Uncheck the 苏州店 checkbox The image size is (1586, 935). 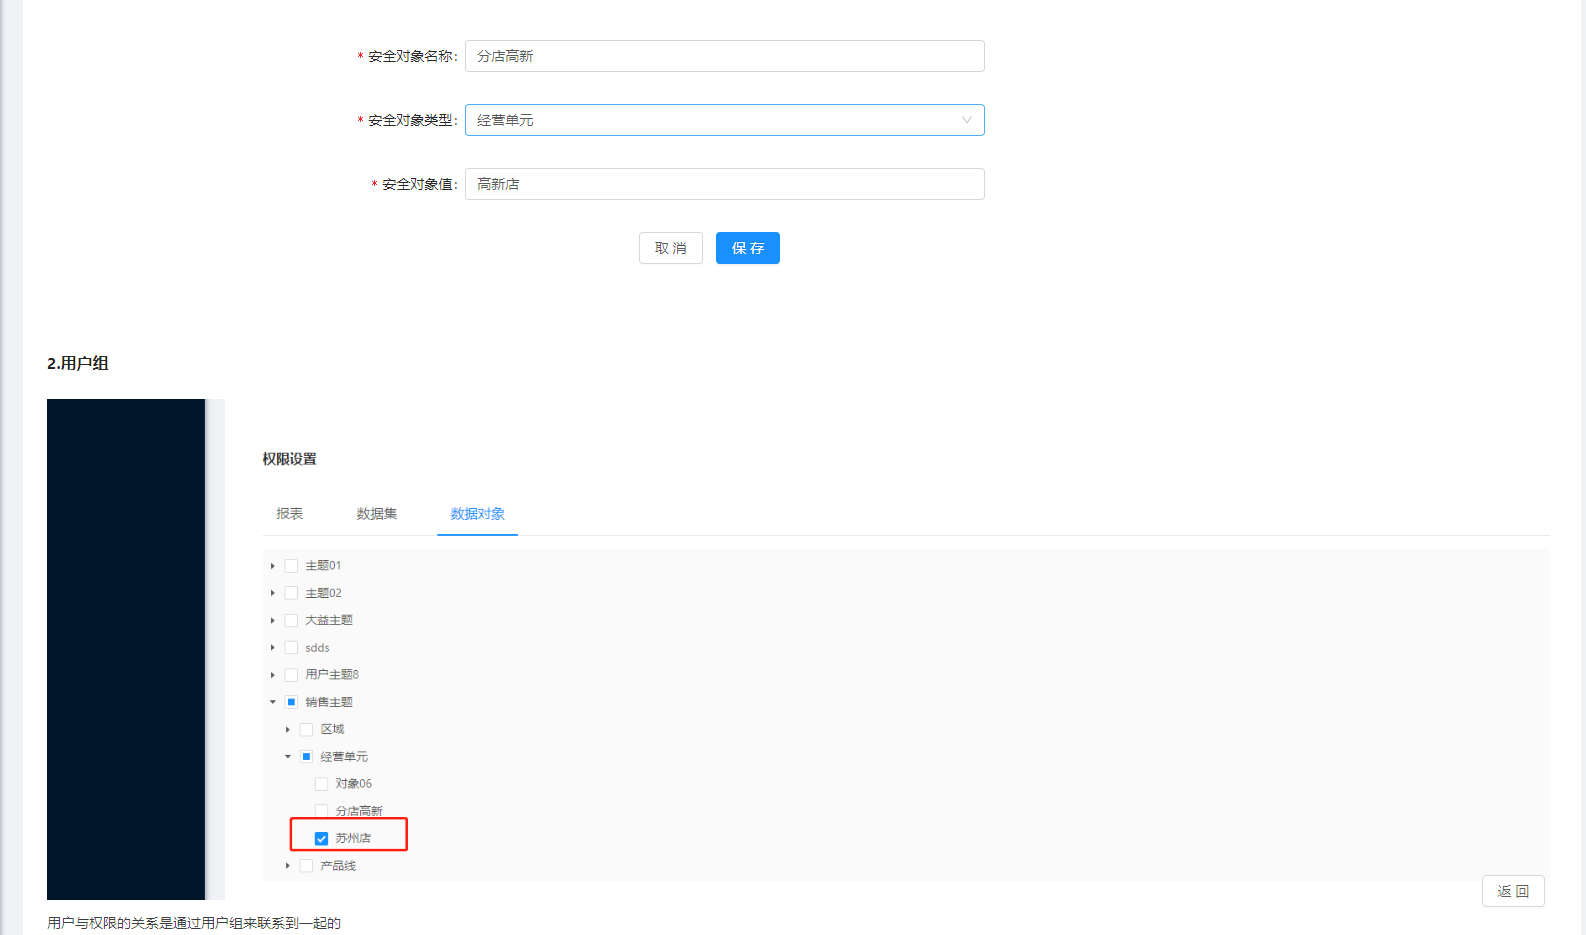321,839
